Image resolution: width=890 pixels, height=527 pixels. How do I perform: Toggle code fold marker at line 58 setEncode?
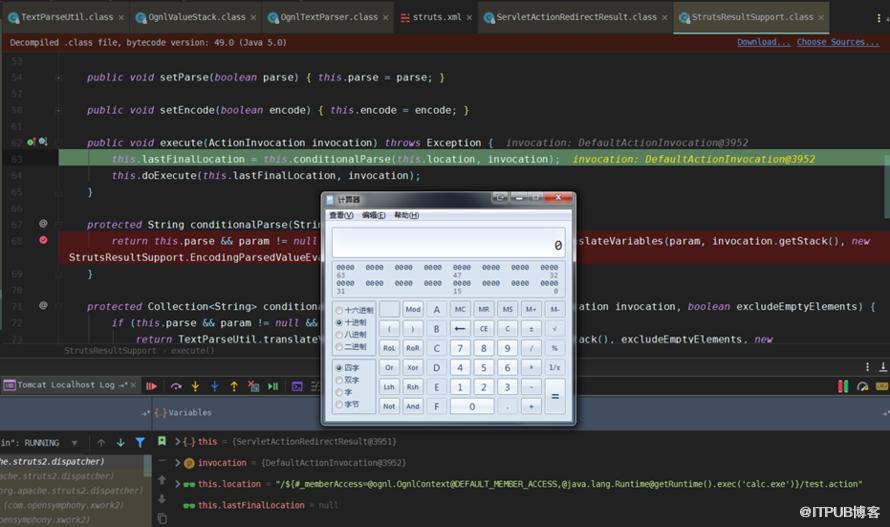click(58, 110)
